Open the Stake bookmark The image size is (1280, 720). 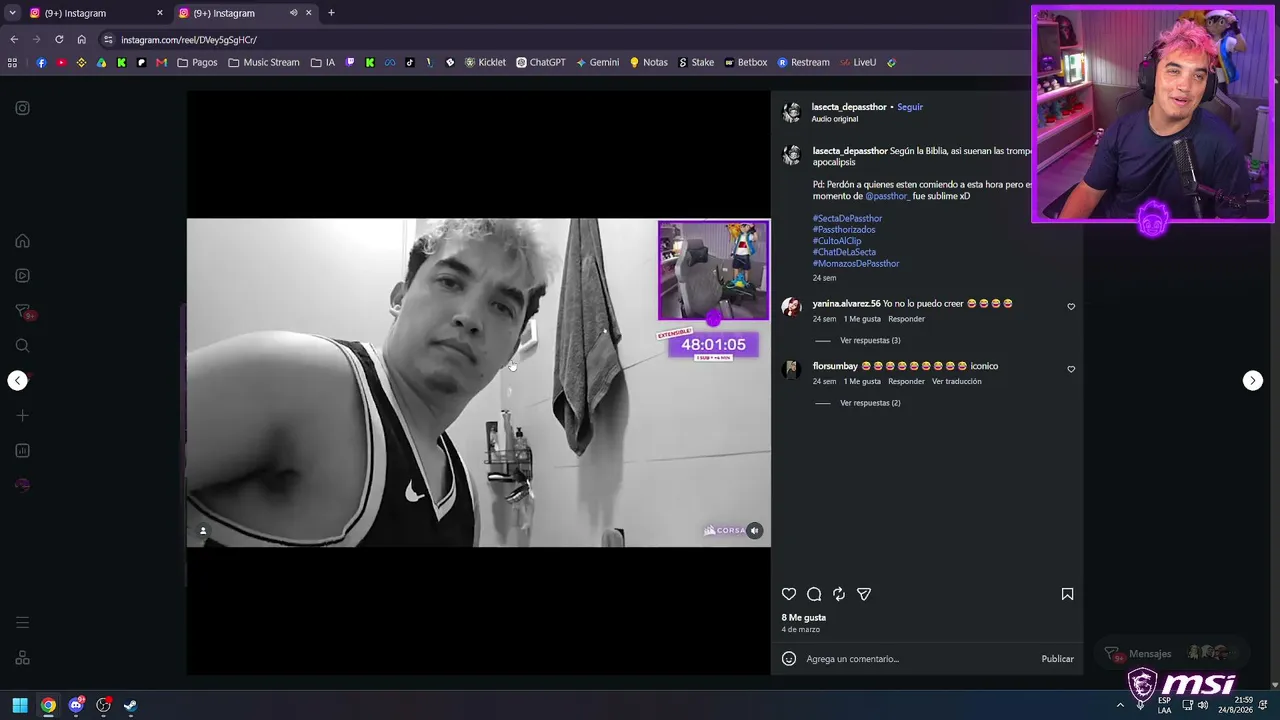(x=696, y=62)
